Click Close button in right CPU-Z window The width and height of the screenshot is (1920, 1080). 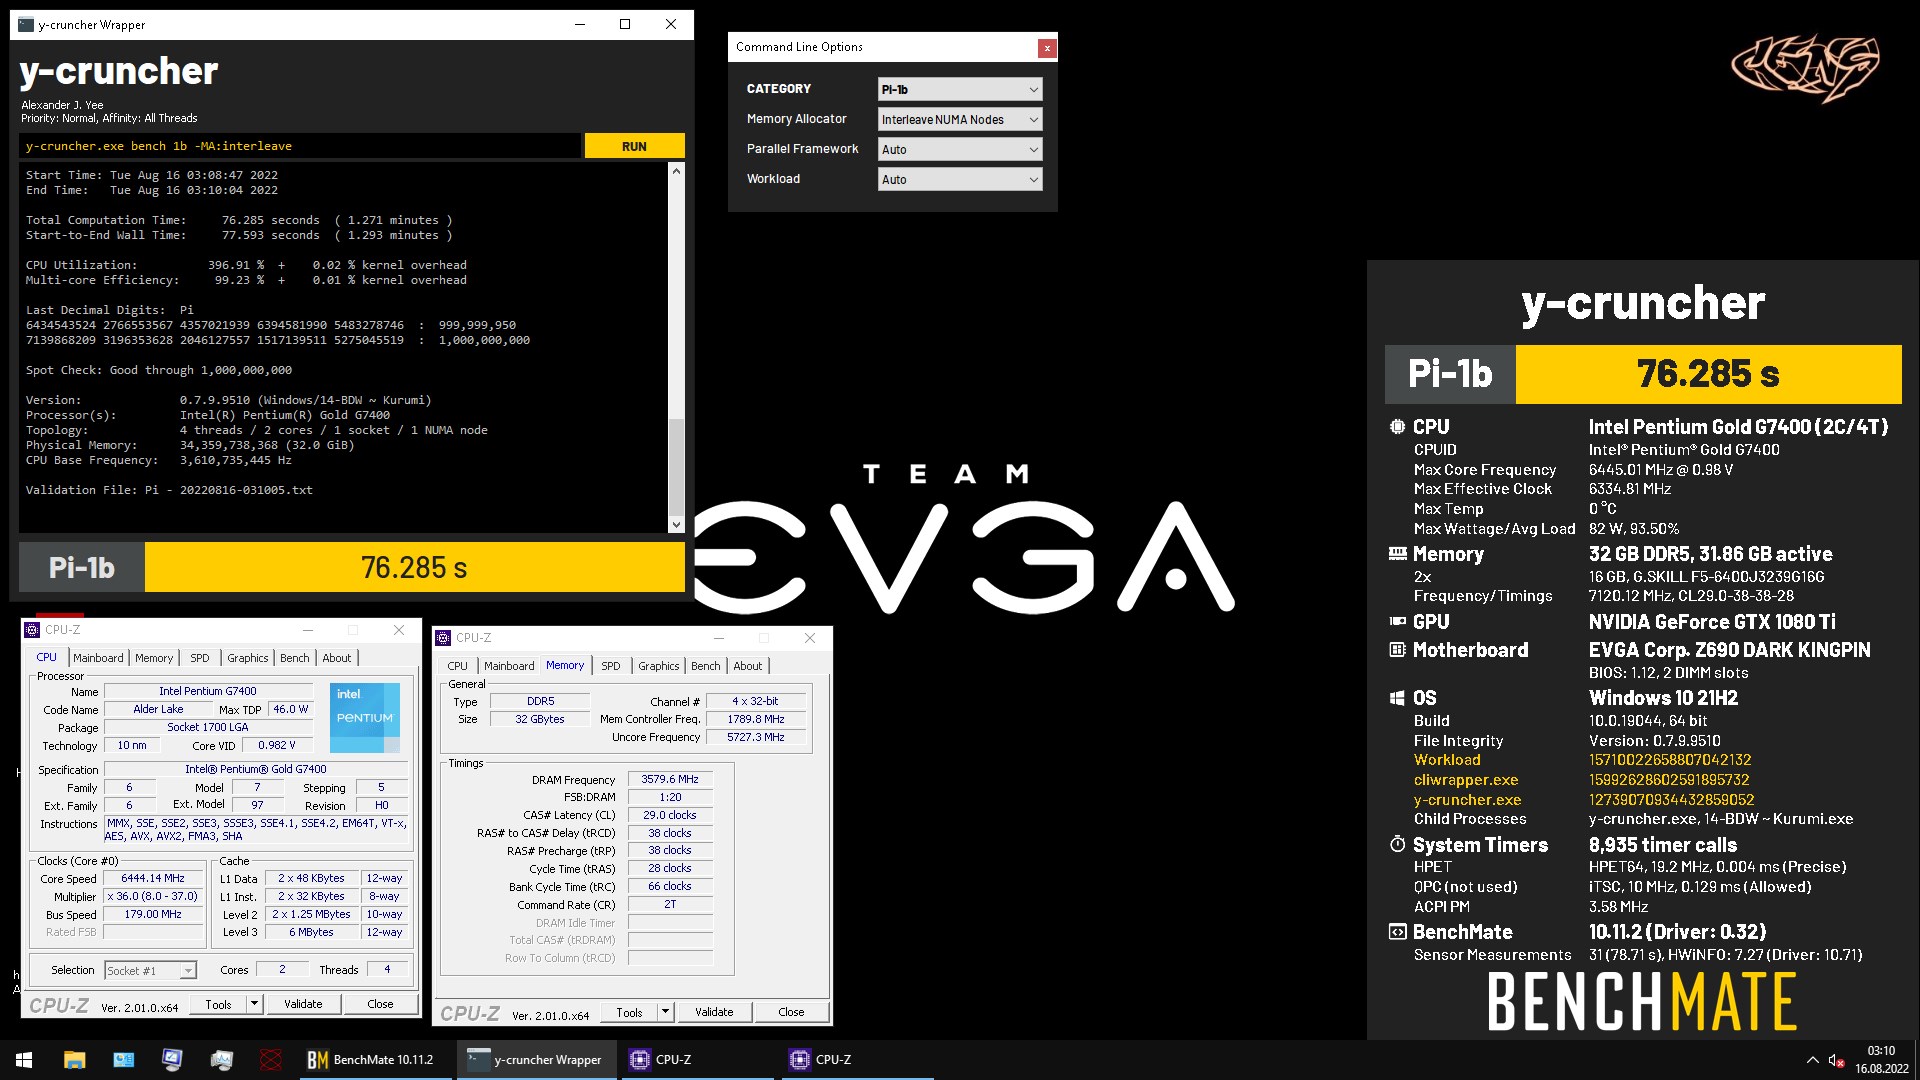(x=791, y=1012)
